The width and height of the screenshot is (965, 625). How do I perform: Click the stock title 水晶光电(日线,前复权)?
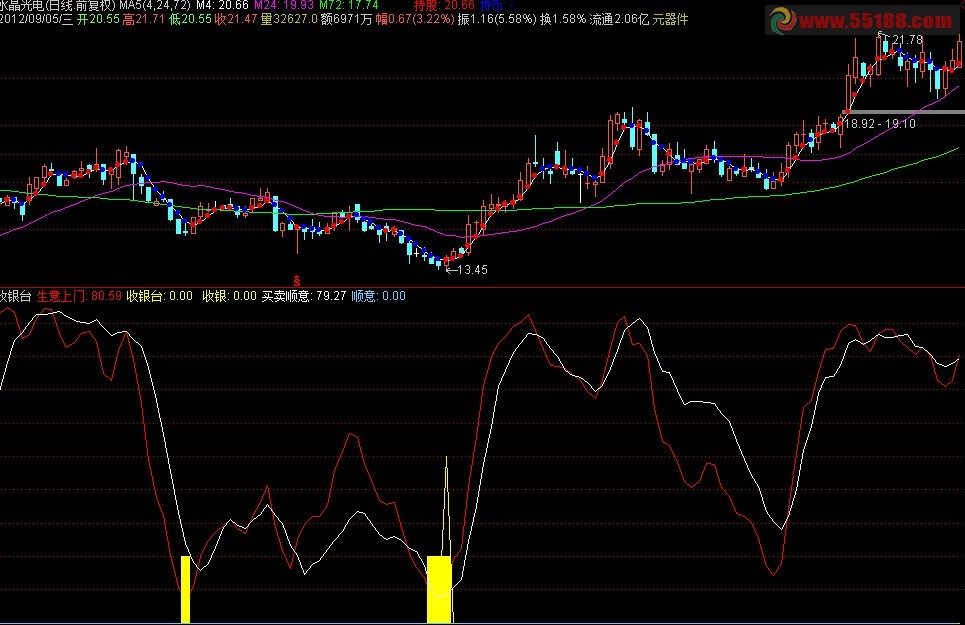tap(57, 5)
